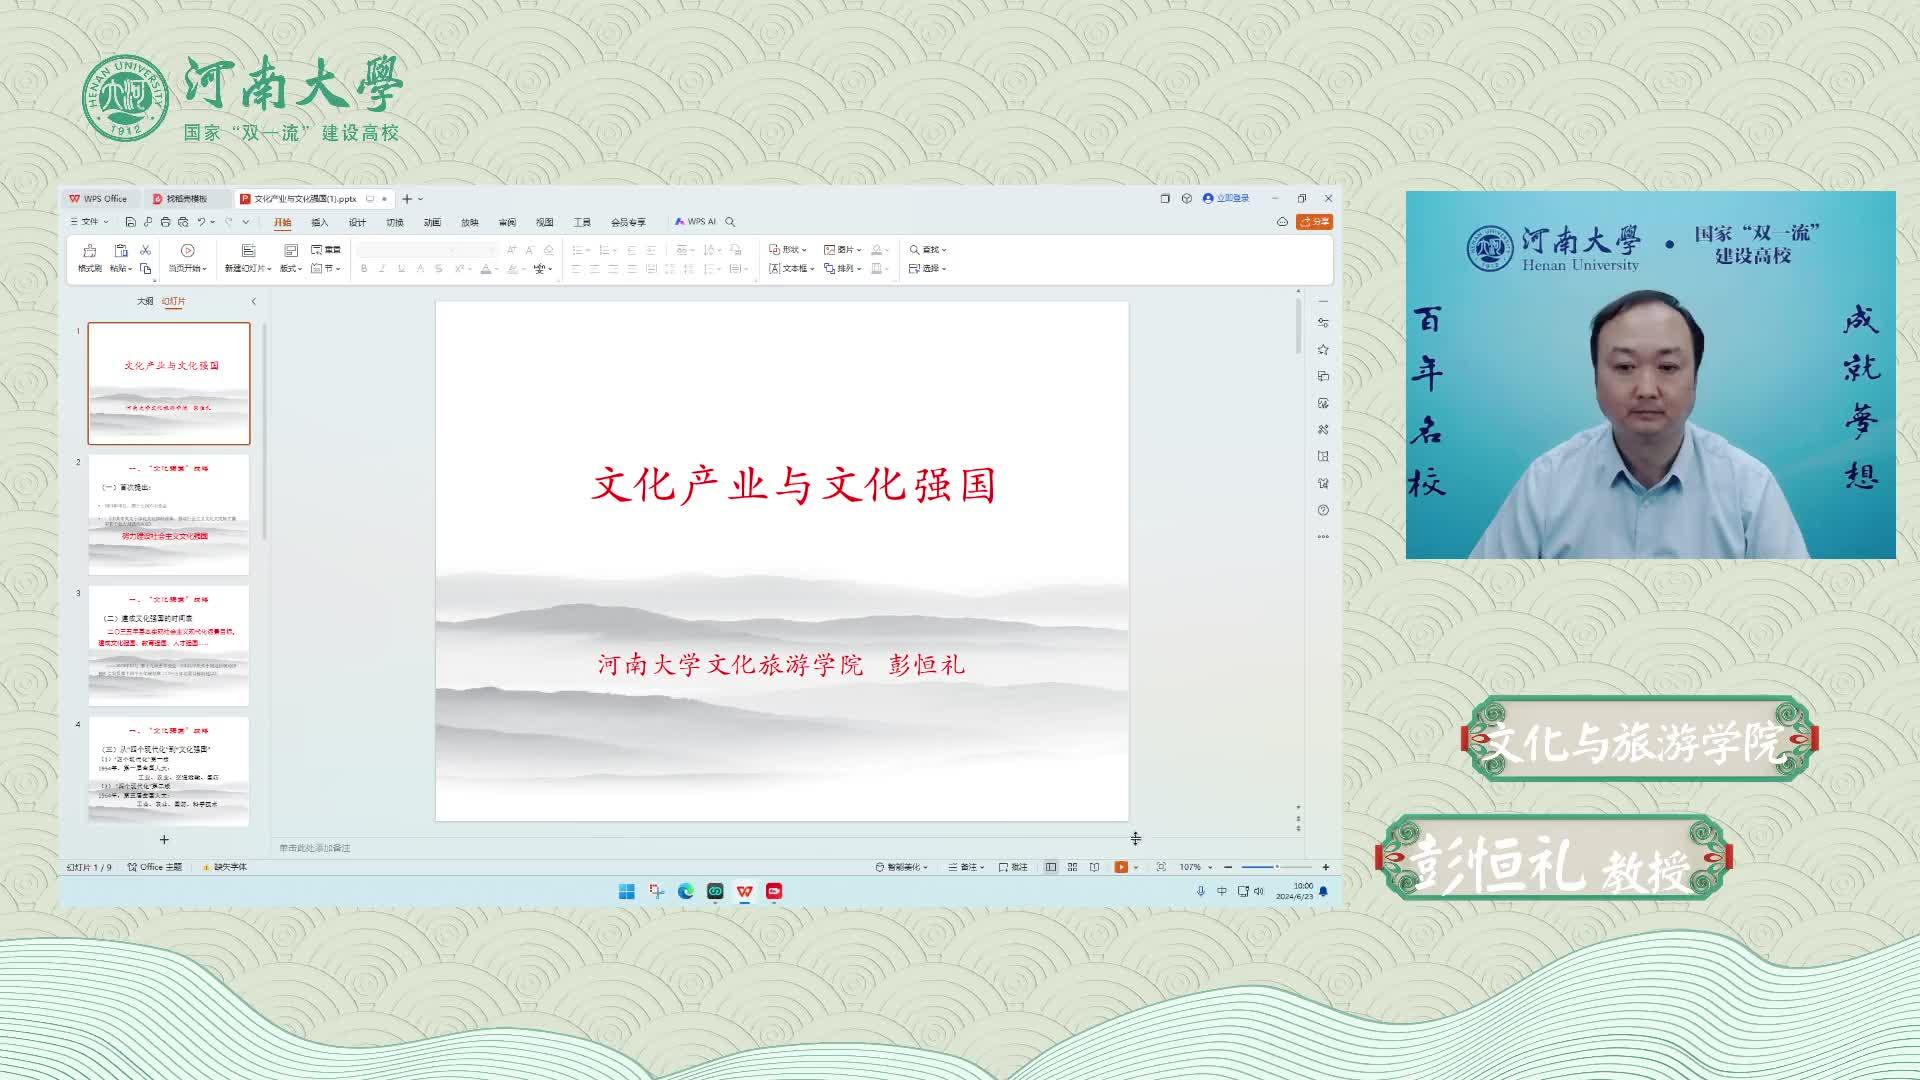Click the help question-mark icon in right sidebar

(1323, 510)
